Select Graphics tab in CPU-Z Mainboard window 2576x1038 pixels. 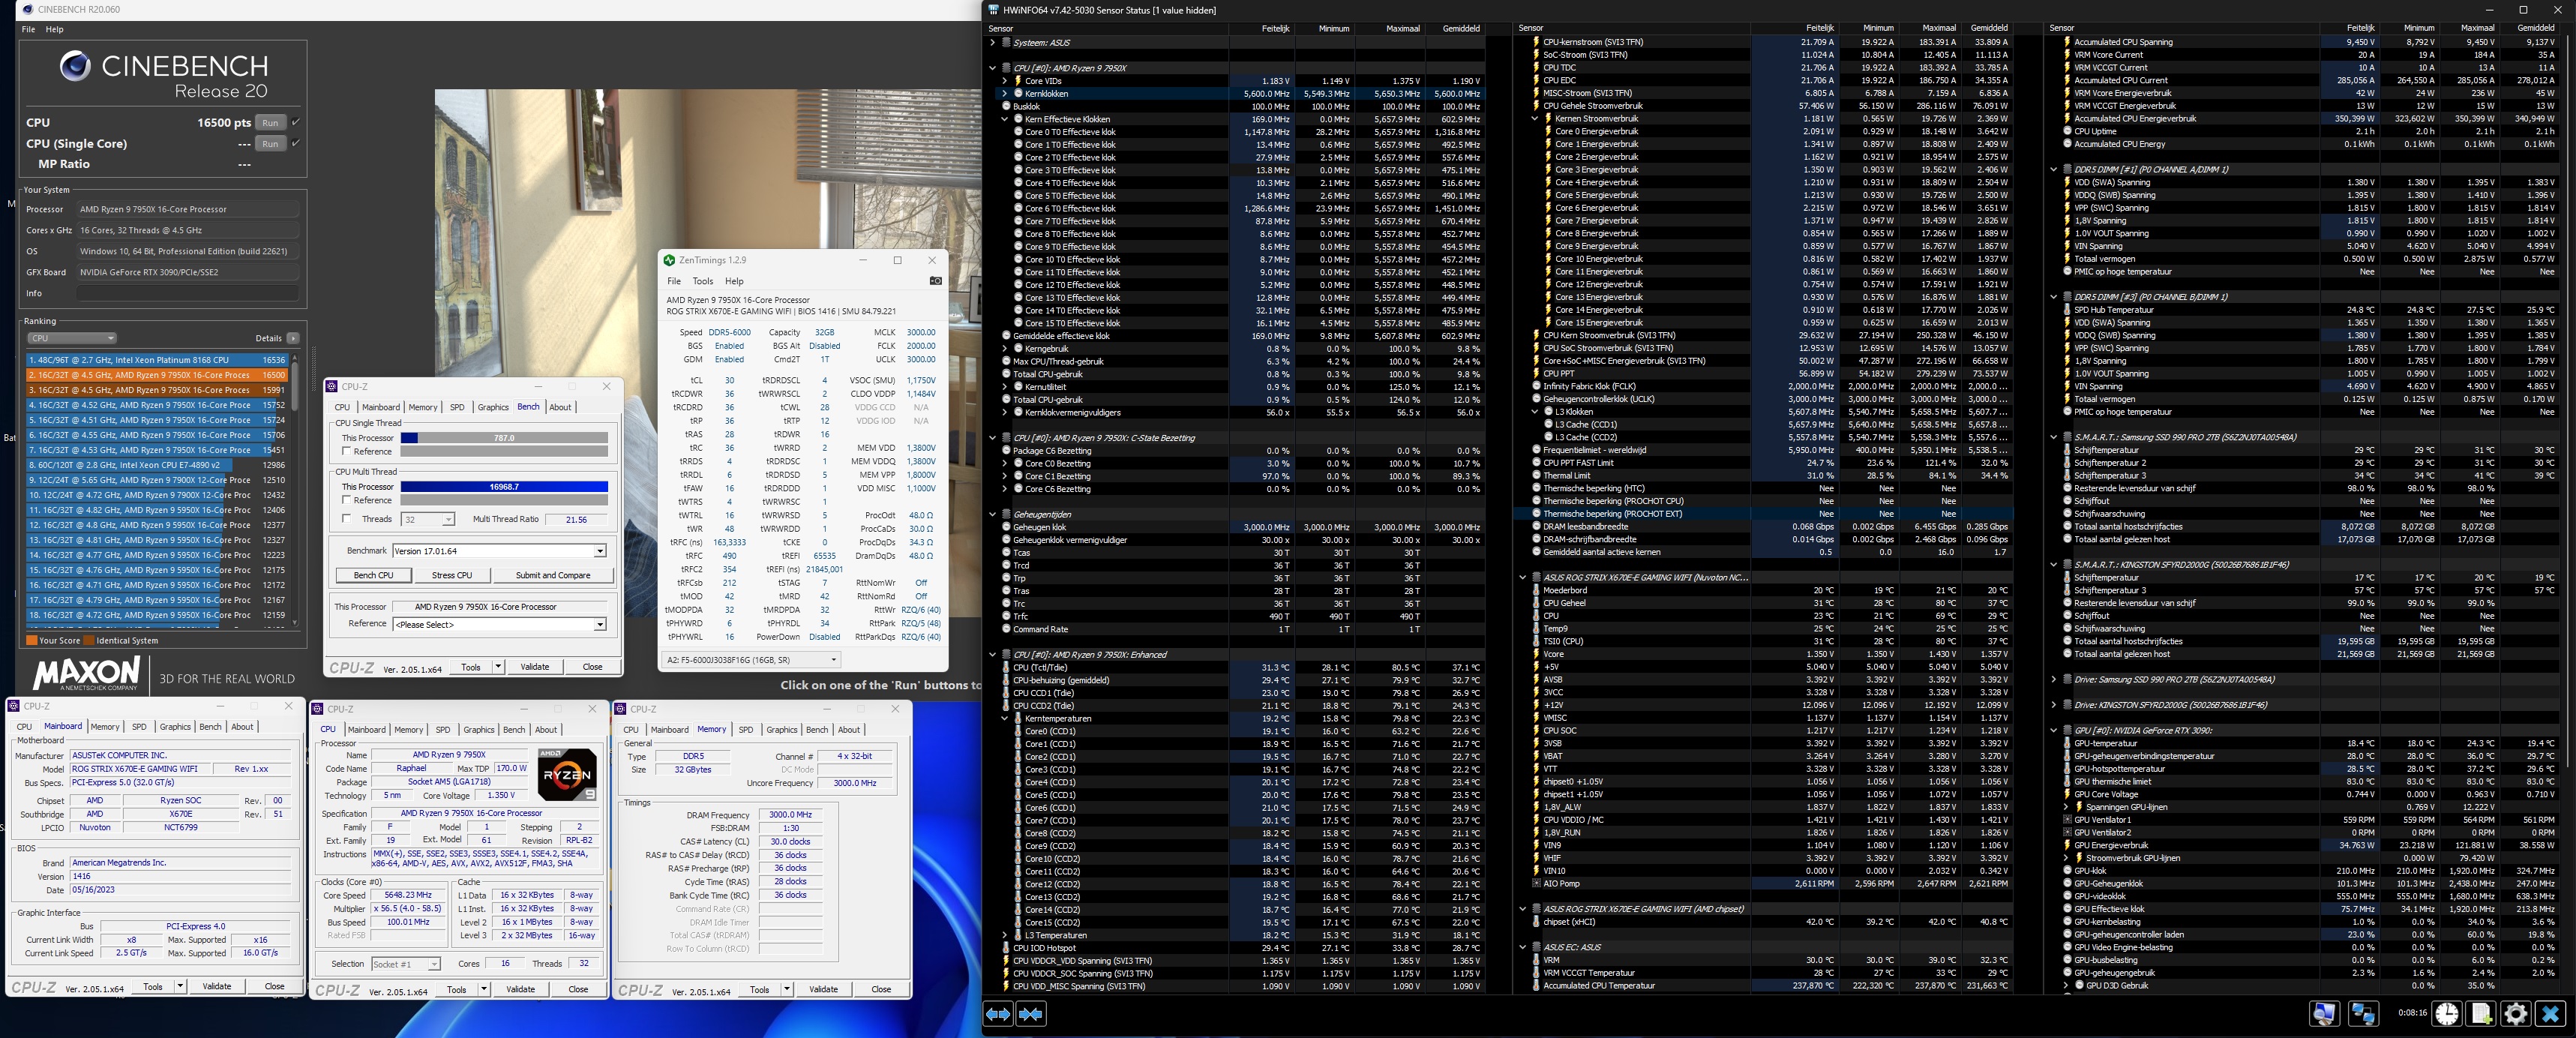[175, 727]
